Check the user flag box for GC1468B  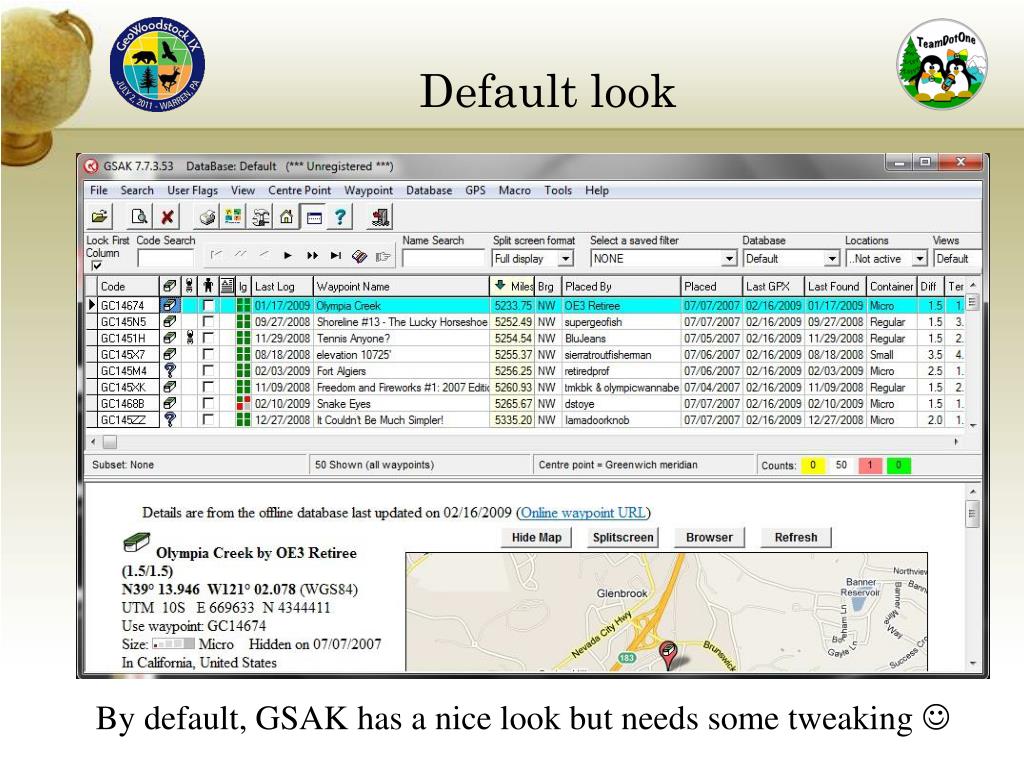208,403
